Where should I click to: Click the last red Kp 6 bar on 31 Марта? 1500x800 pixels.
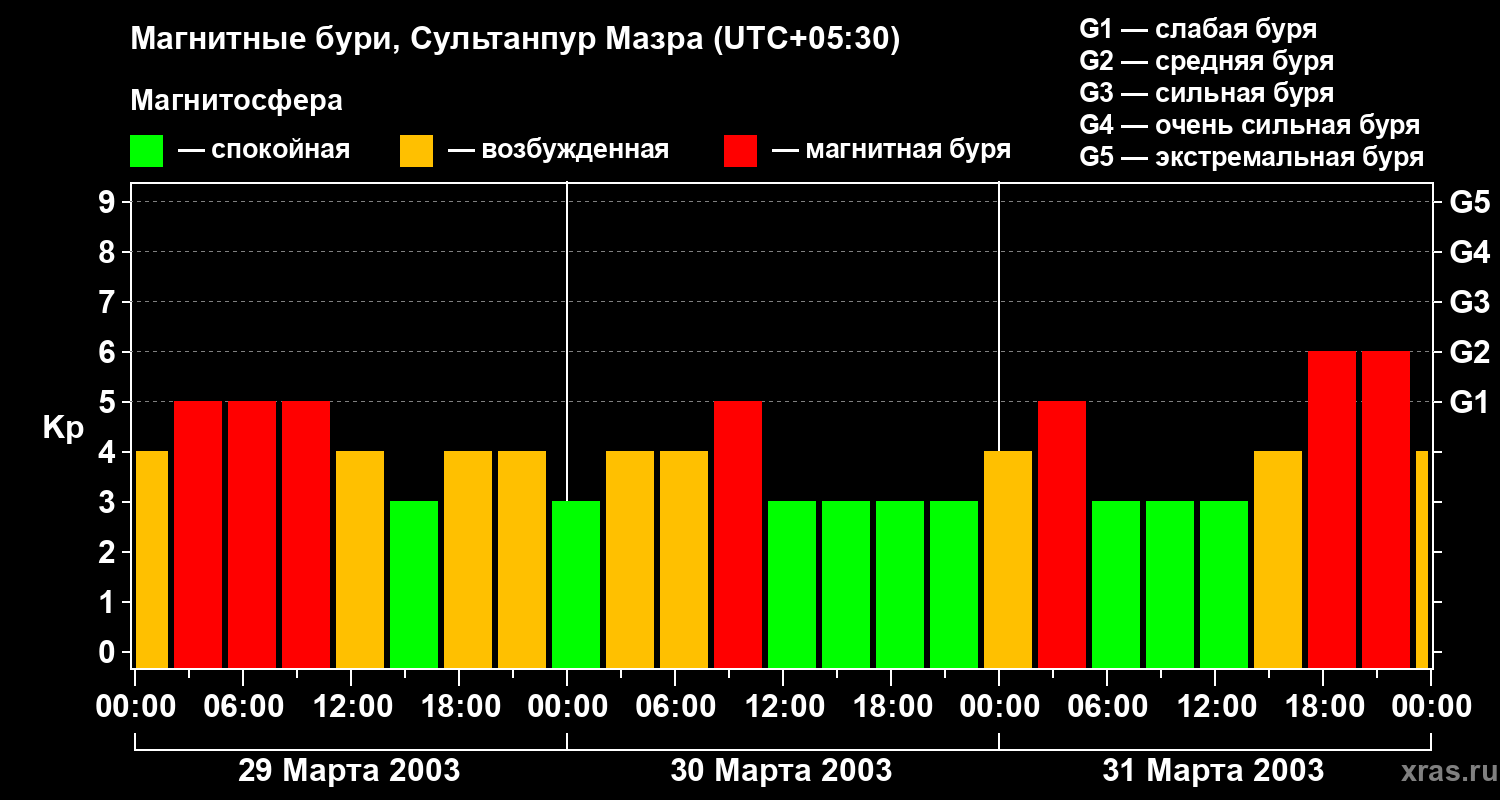click(1386, 510)
